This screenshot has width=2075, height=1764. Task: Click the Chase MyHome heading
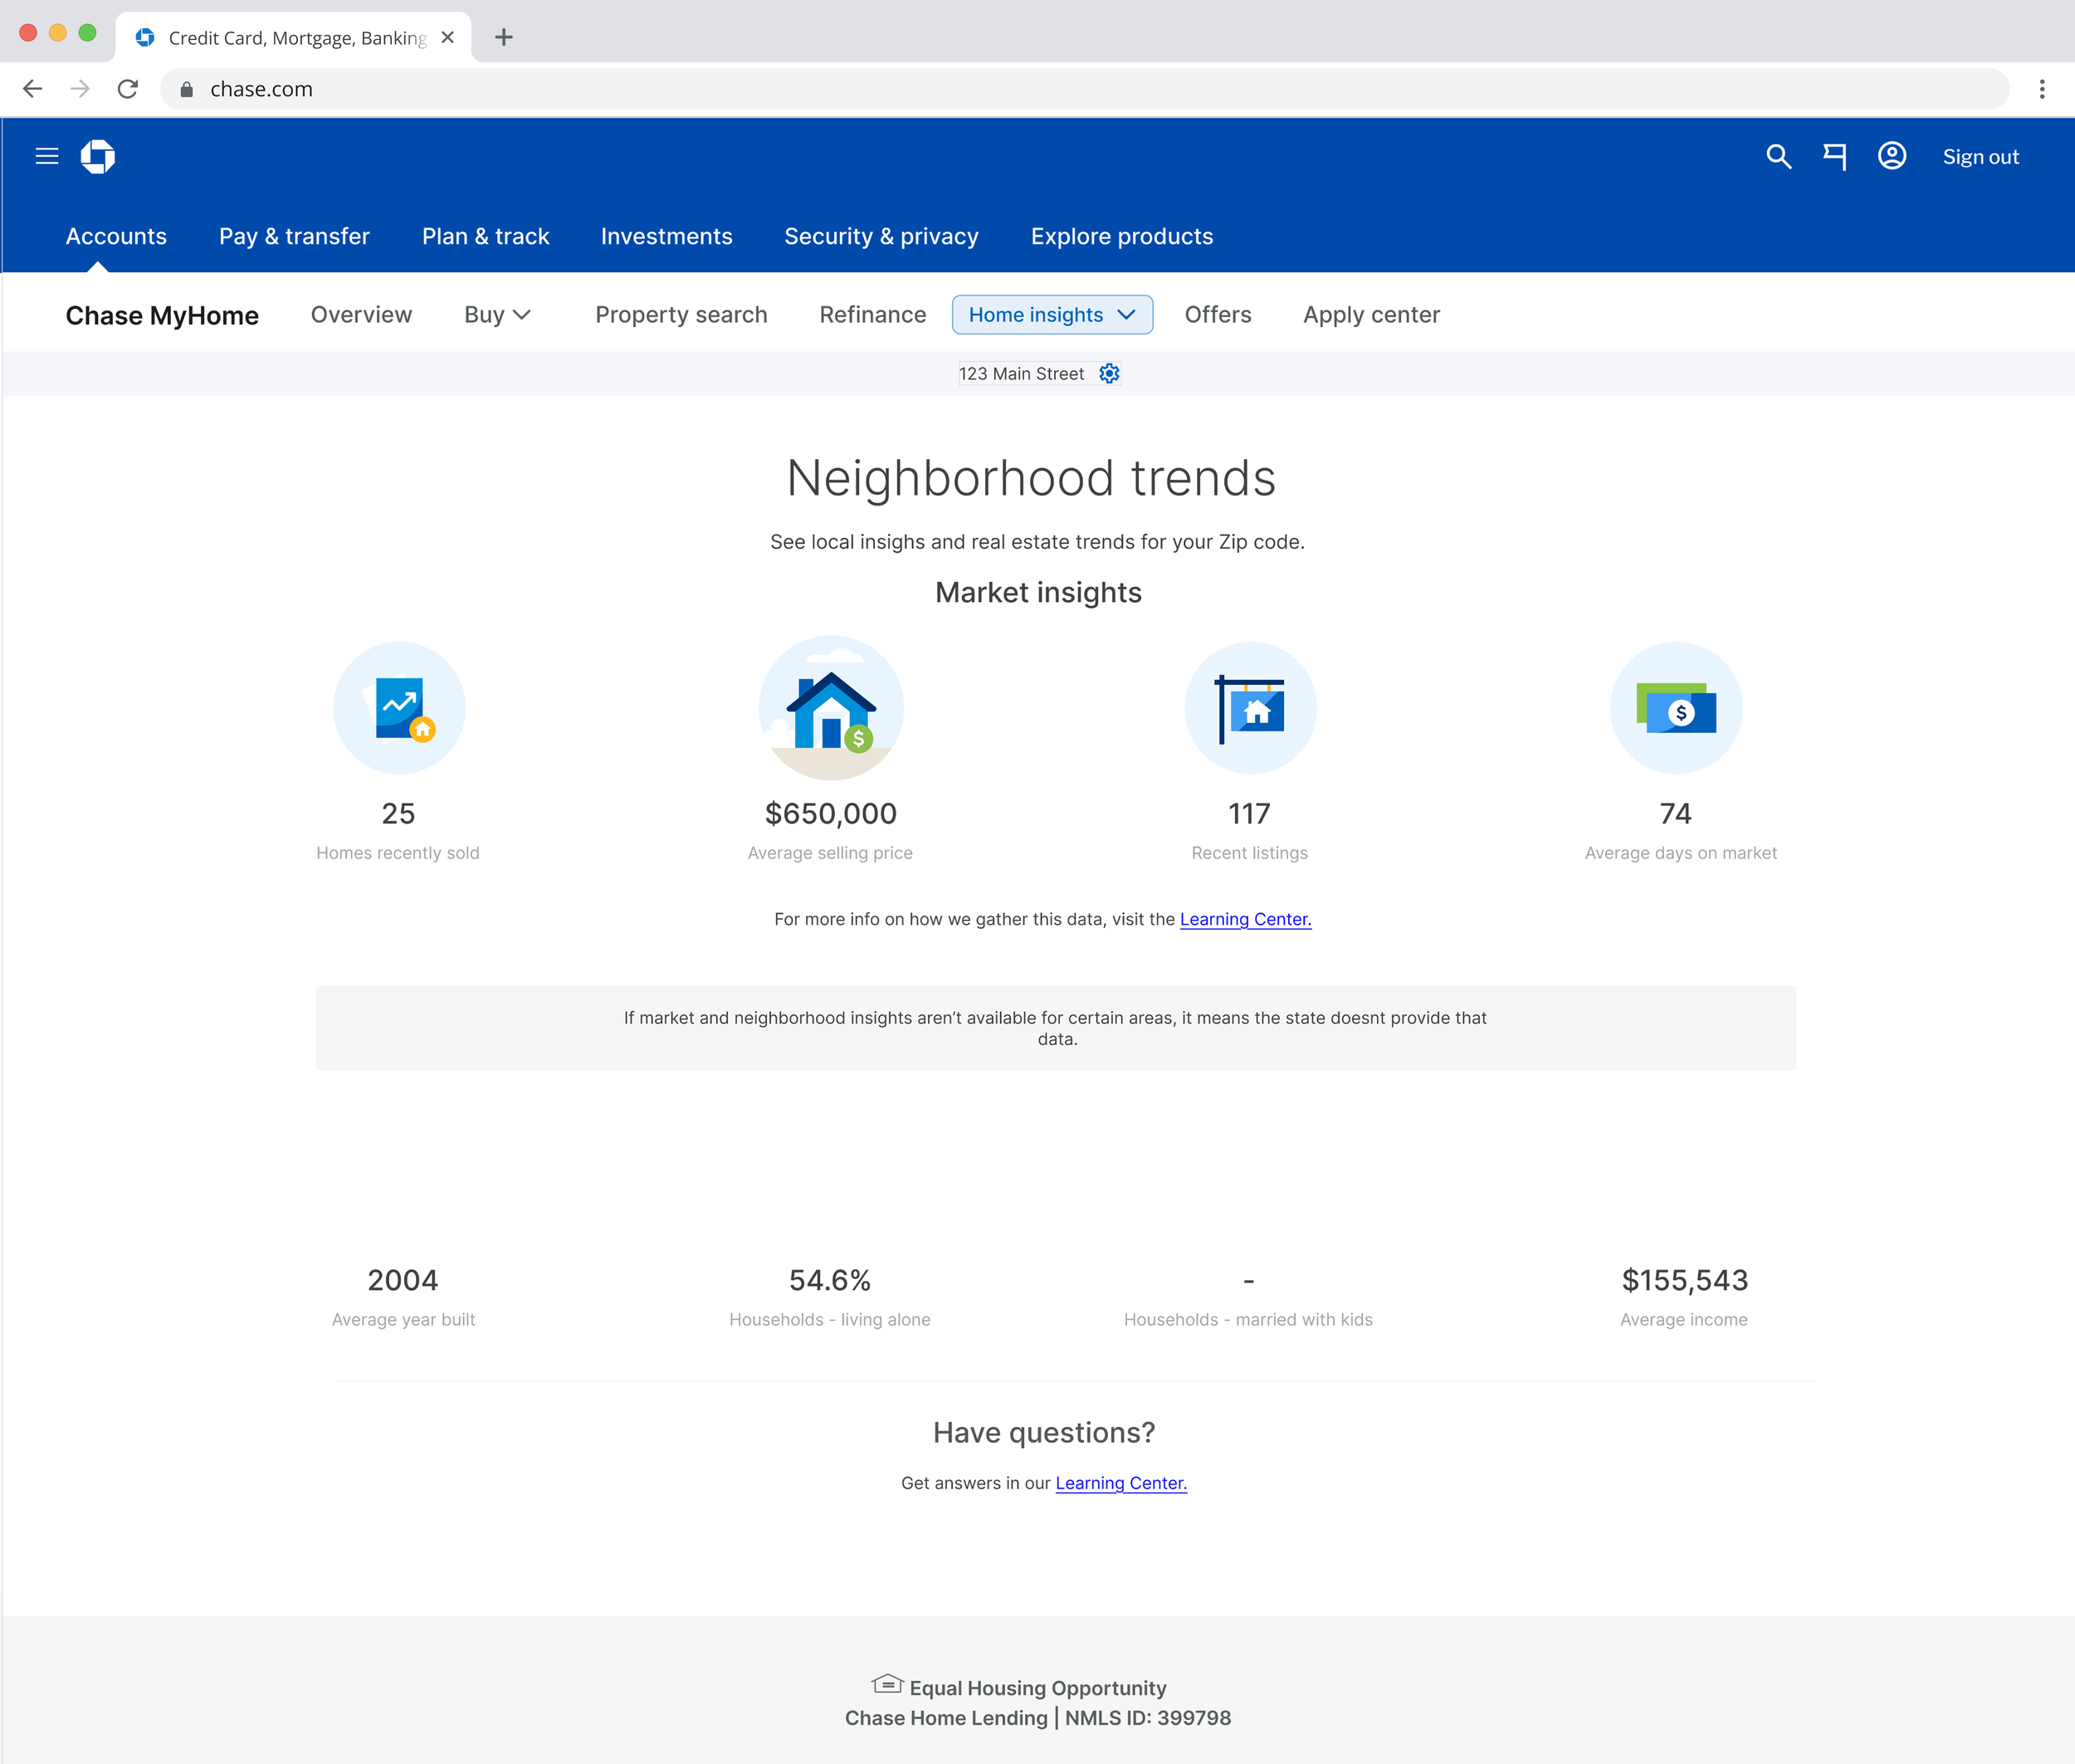point(162,315)
